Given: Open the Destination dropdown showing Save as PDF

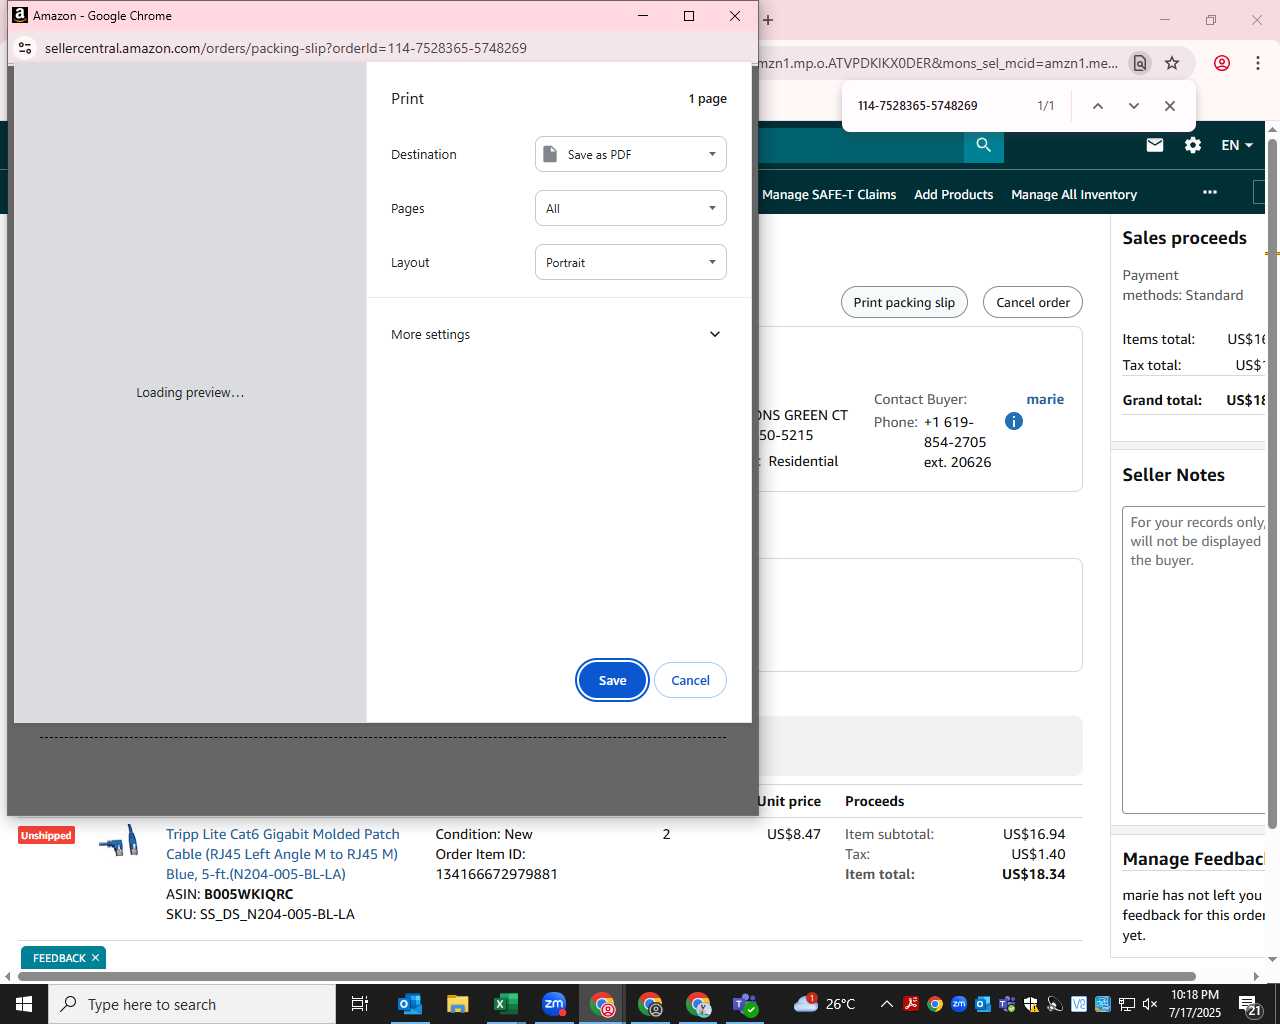Looking at the screenshot, I should point(631,154).
